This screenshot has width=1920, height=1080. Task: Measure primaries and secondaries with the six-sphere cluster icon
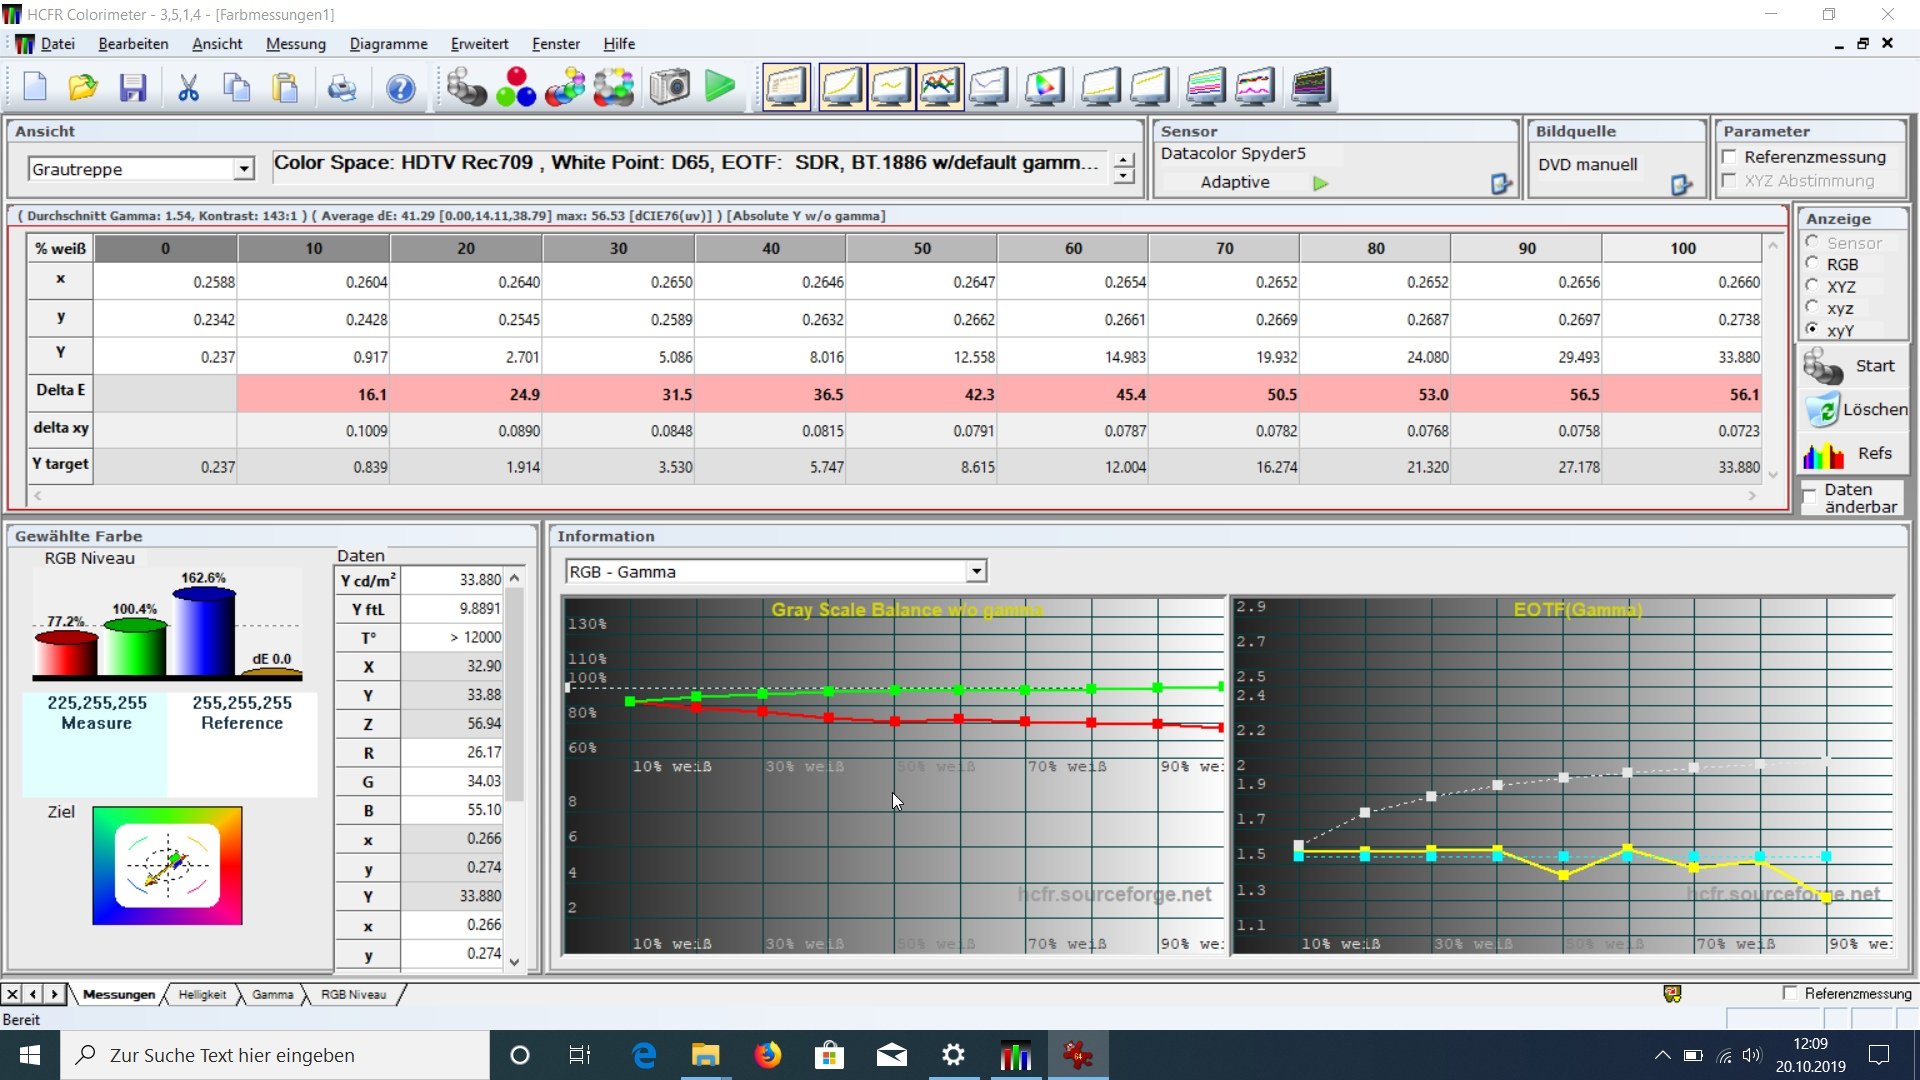[565, 87]
